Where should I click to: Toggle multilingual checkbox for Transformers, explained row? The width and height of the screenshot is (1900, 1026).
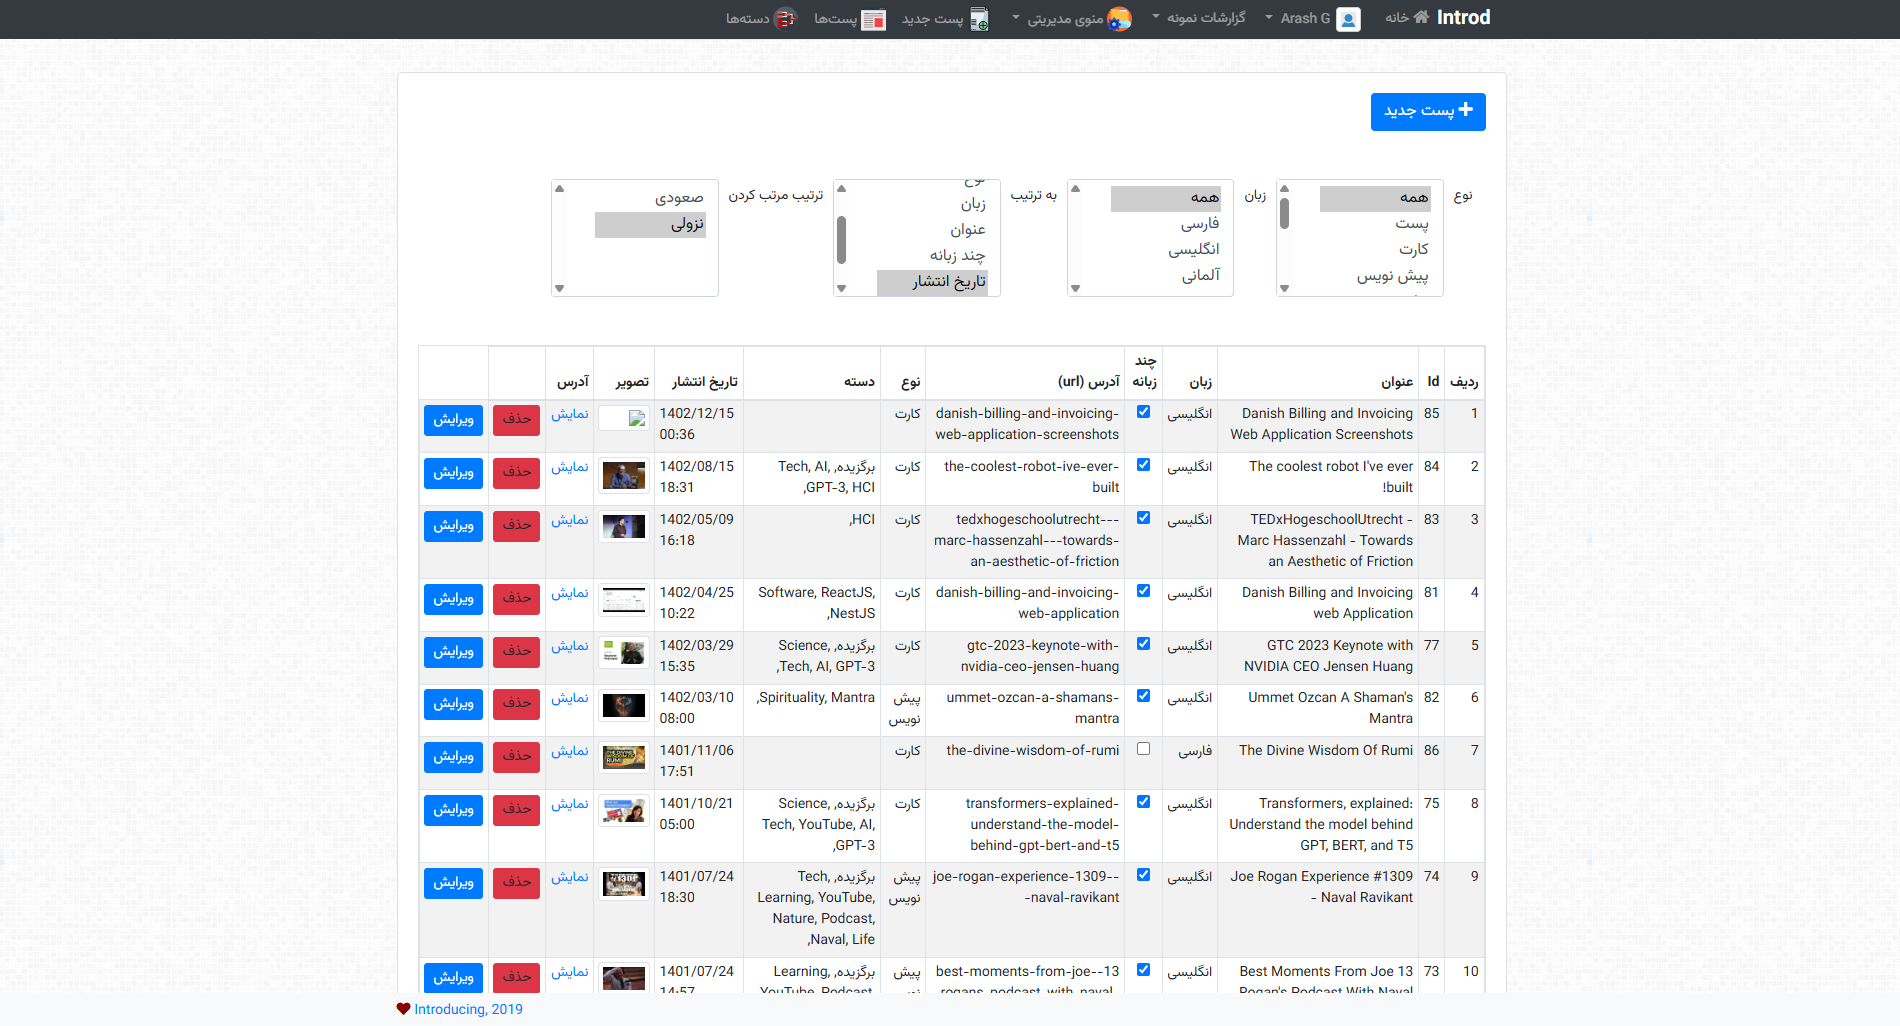click(x=1144, y=802)
